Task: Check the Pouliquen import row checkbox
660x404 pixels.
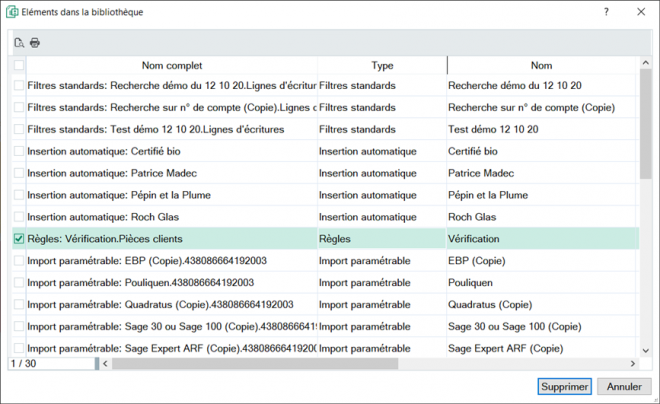Action: [x=19, y=282]
